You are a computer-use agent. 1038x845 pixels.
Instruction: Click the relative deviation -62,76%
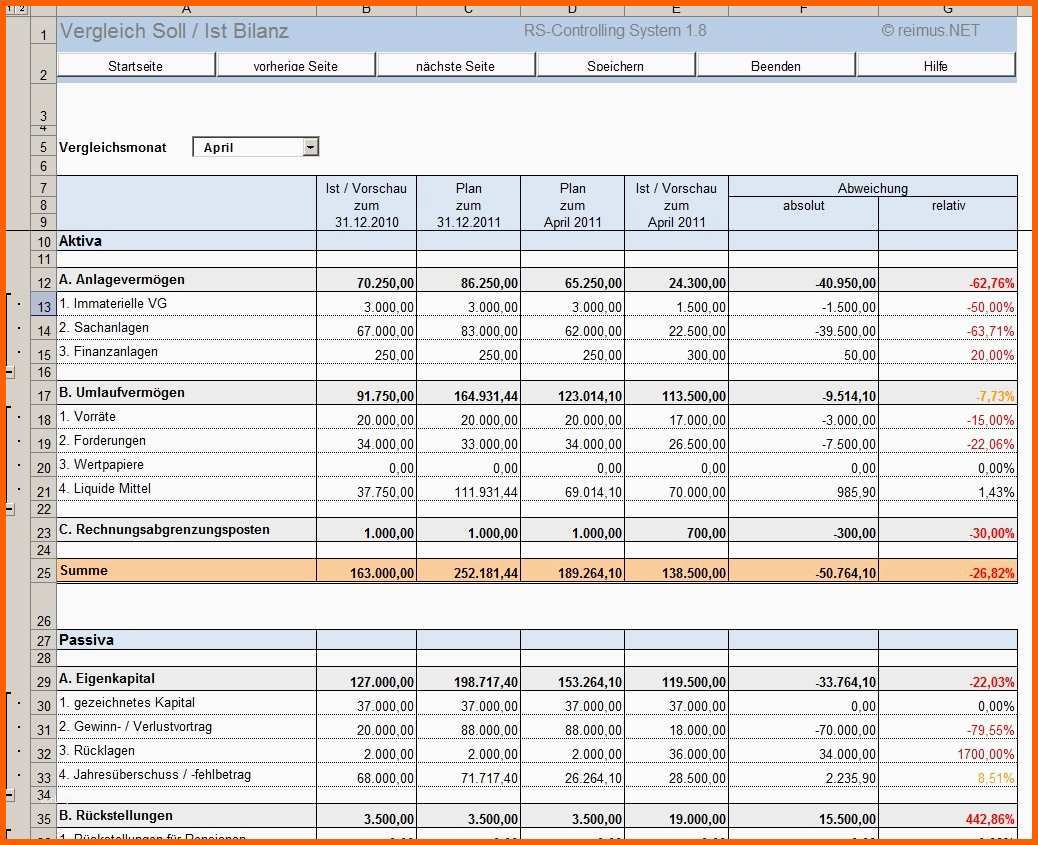pos(991,283)
